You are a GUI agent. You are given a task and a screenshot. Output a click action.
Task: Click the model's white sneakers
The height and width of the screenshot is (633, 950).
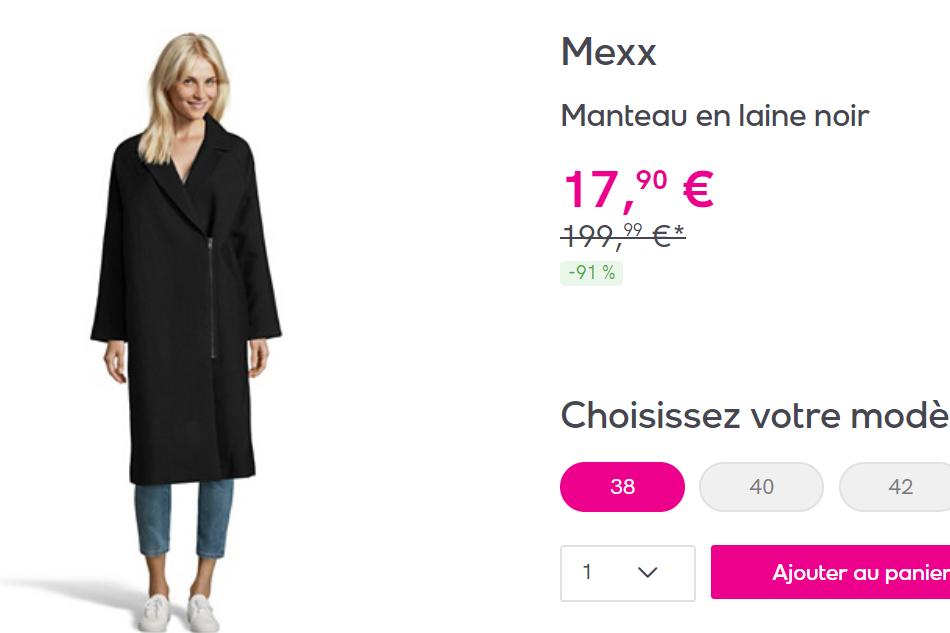(x=182, y=611)
